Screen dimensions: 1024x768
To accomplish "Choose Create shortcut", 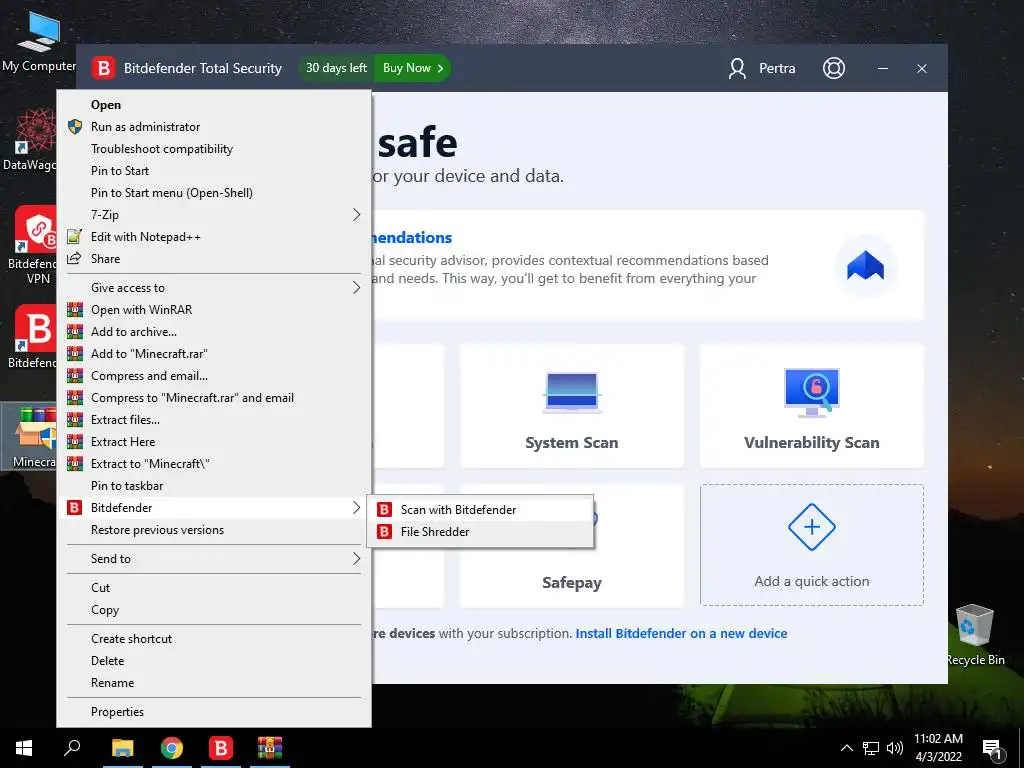I will click(214, 639).
